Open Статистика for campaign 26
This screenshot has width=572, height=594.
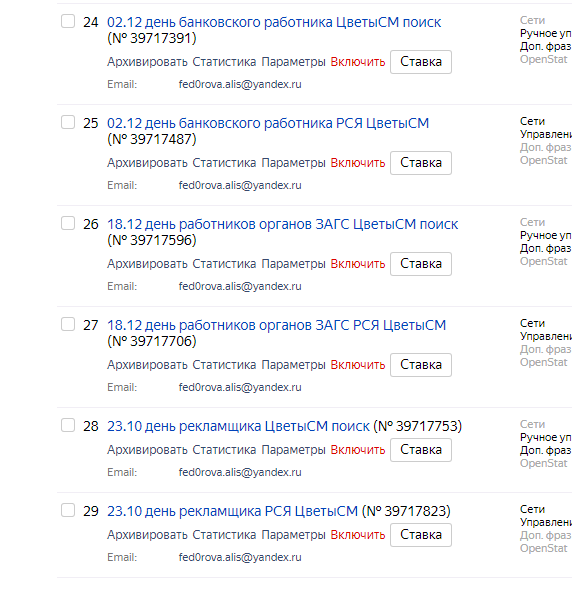click(224, 264)
